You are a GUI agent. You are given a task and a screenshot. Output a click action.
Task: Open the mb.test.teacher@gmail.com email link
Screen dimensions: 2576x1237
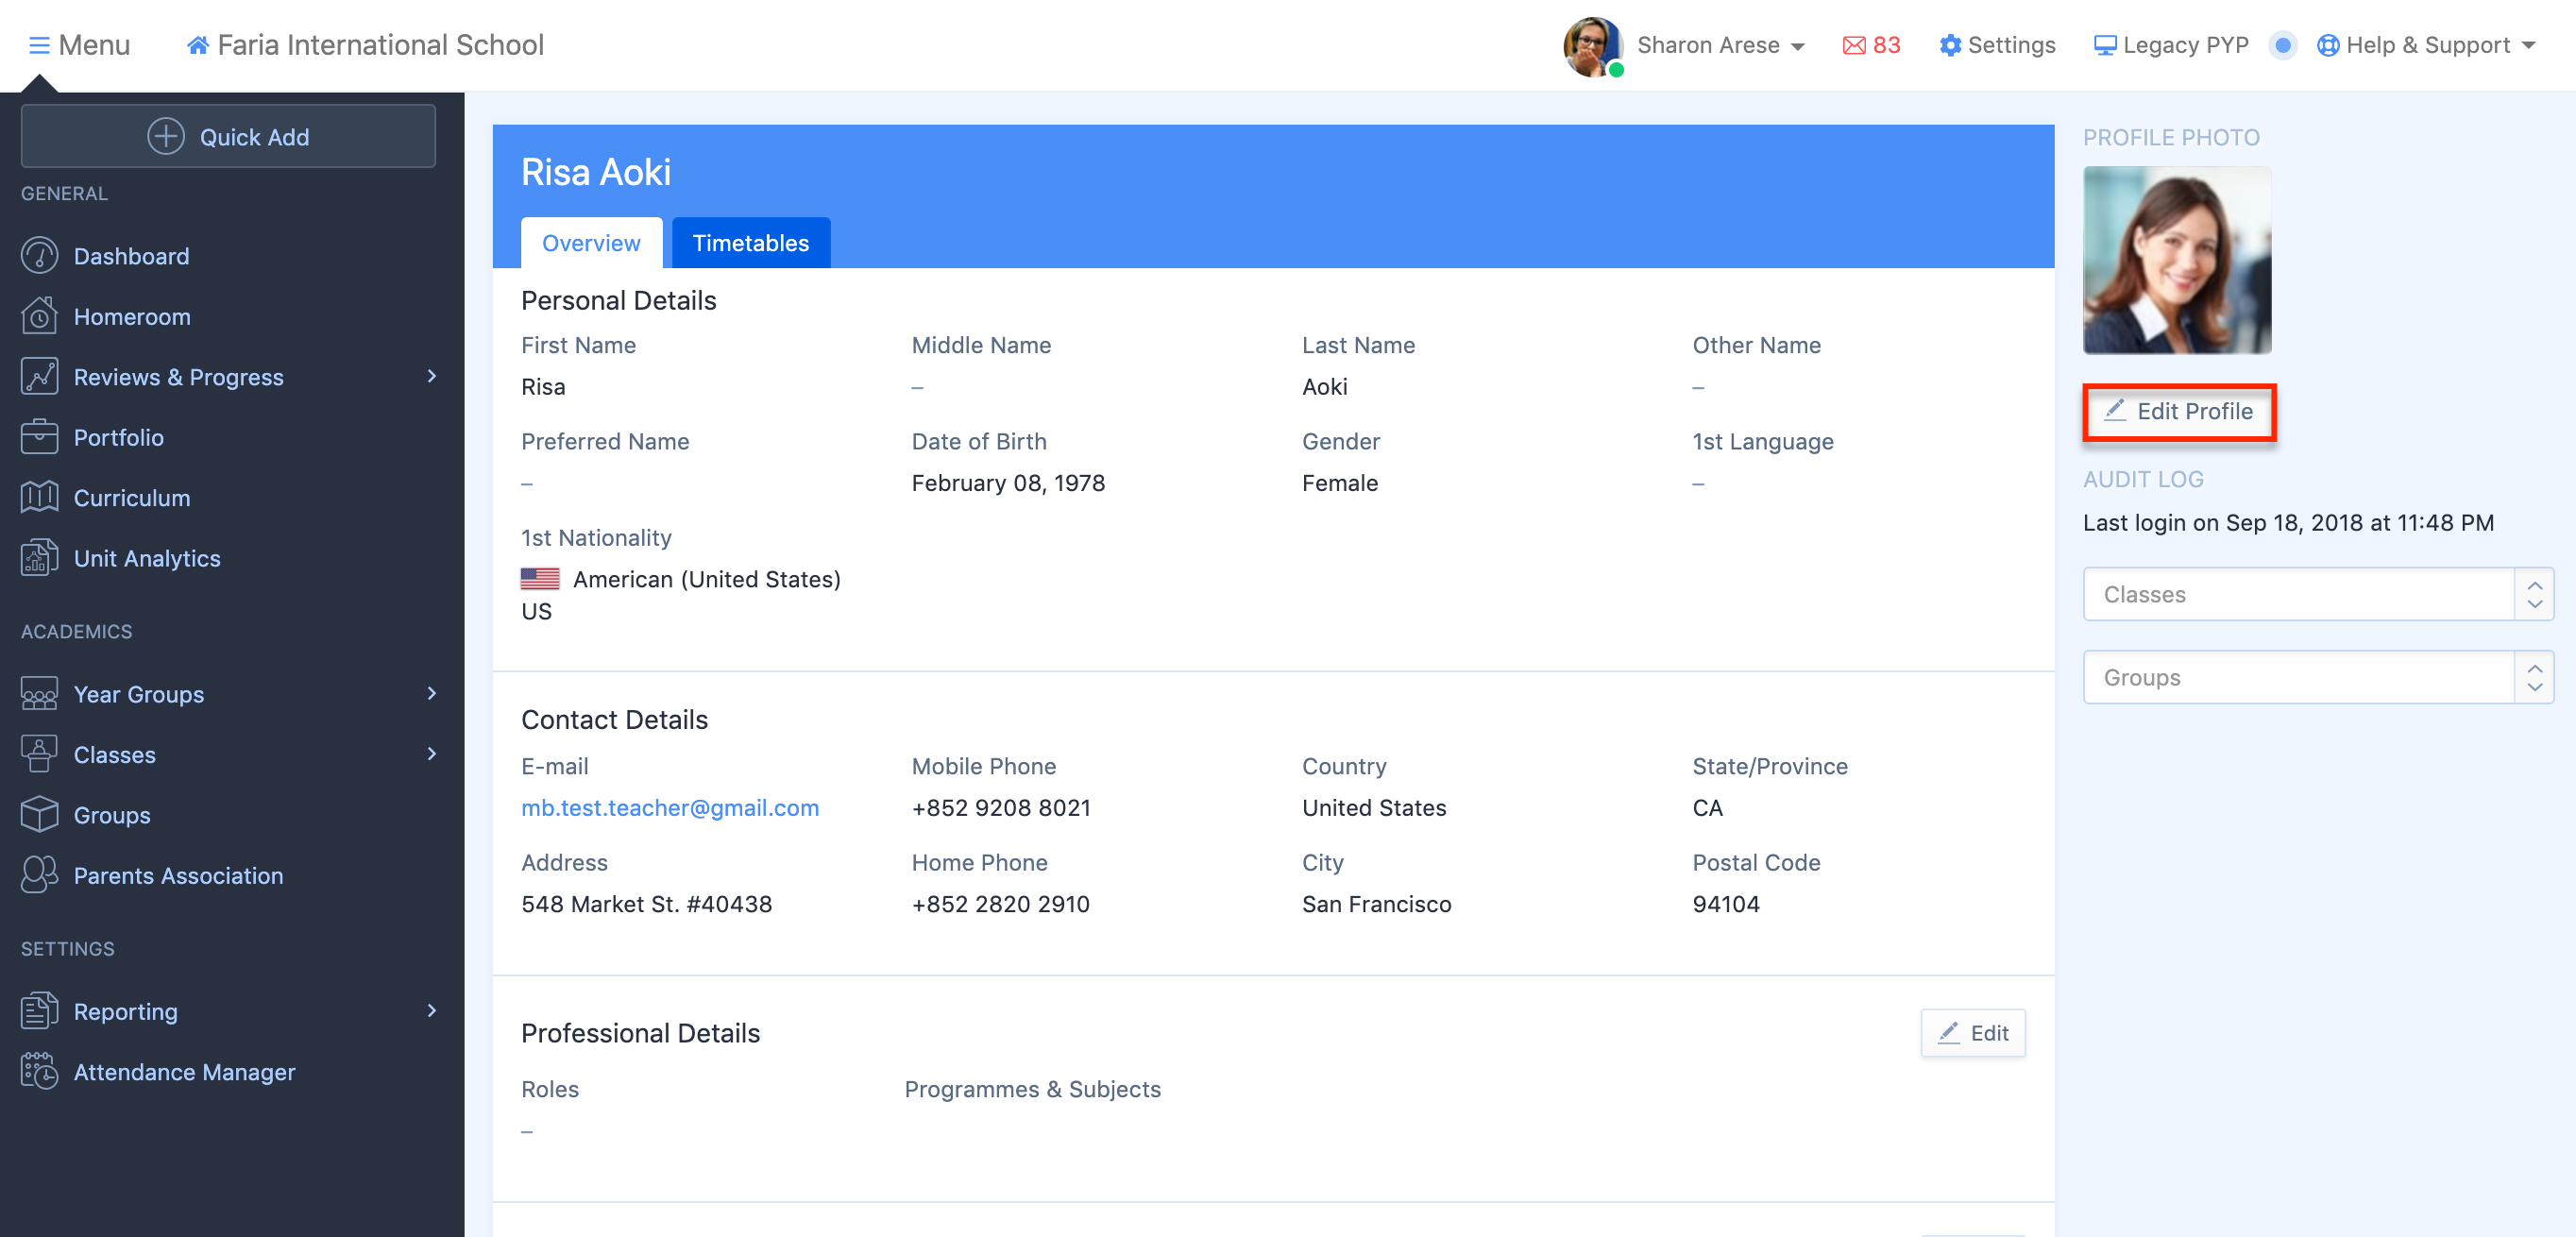tap(669, 807)
